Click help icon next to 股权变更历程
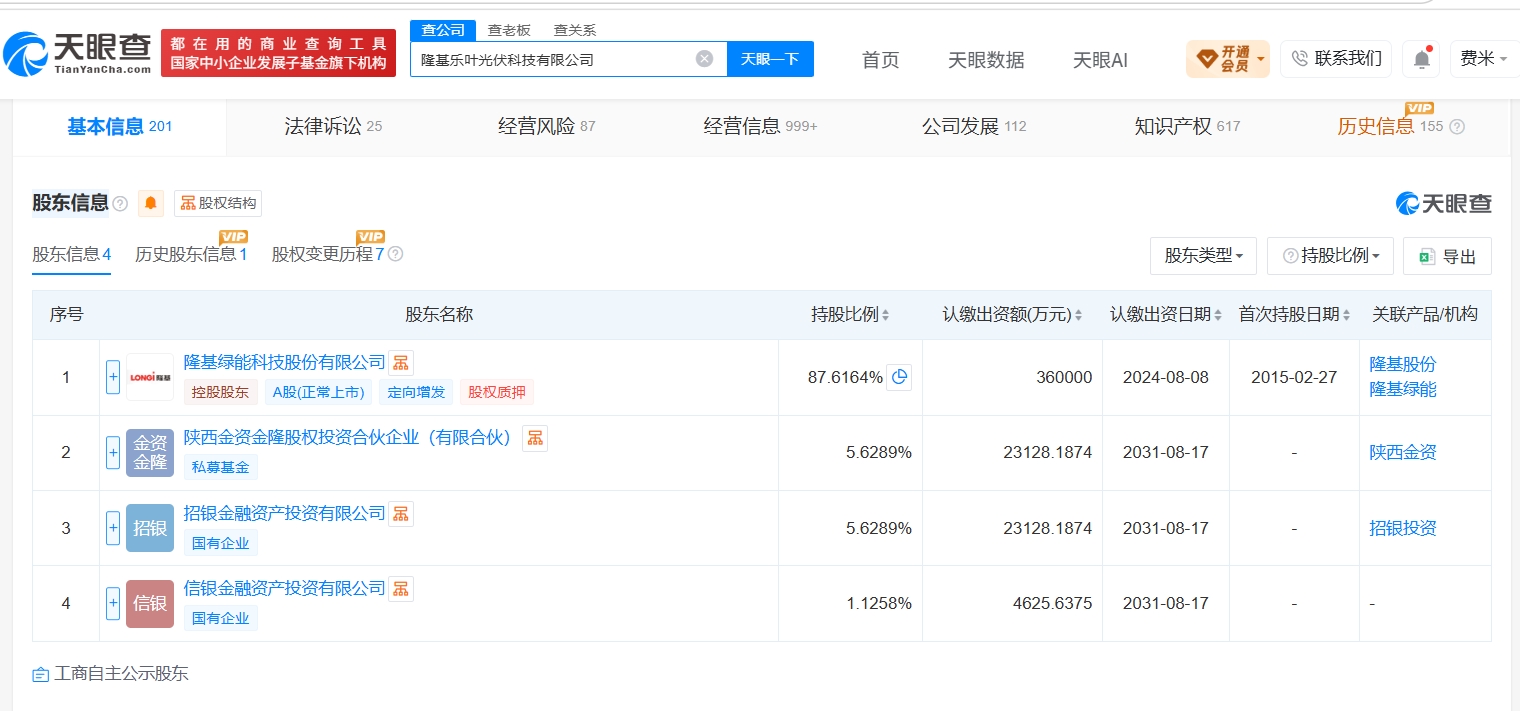Viewport: 1520px width, 711px height. (x=395, y=254)
